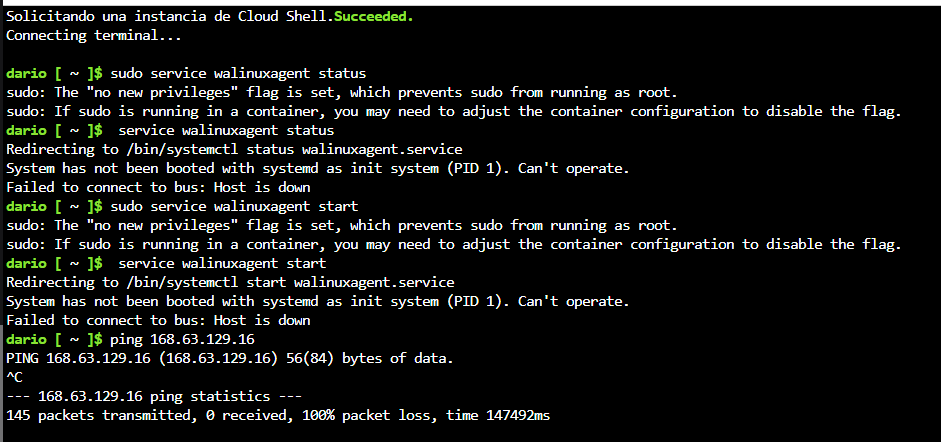Click 'Redirecting to /bin/systemctl status walinuxagent.service' line
This screenshot has width=941, height=442.
(x=234, y=149)
